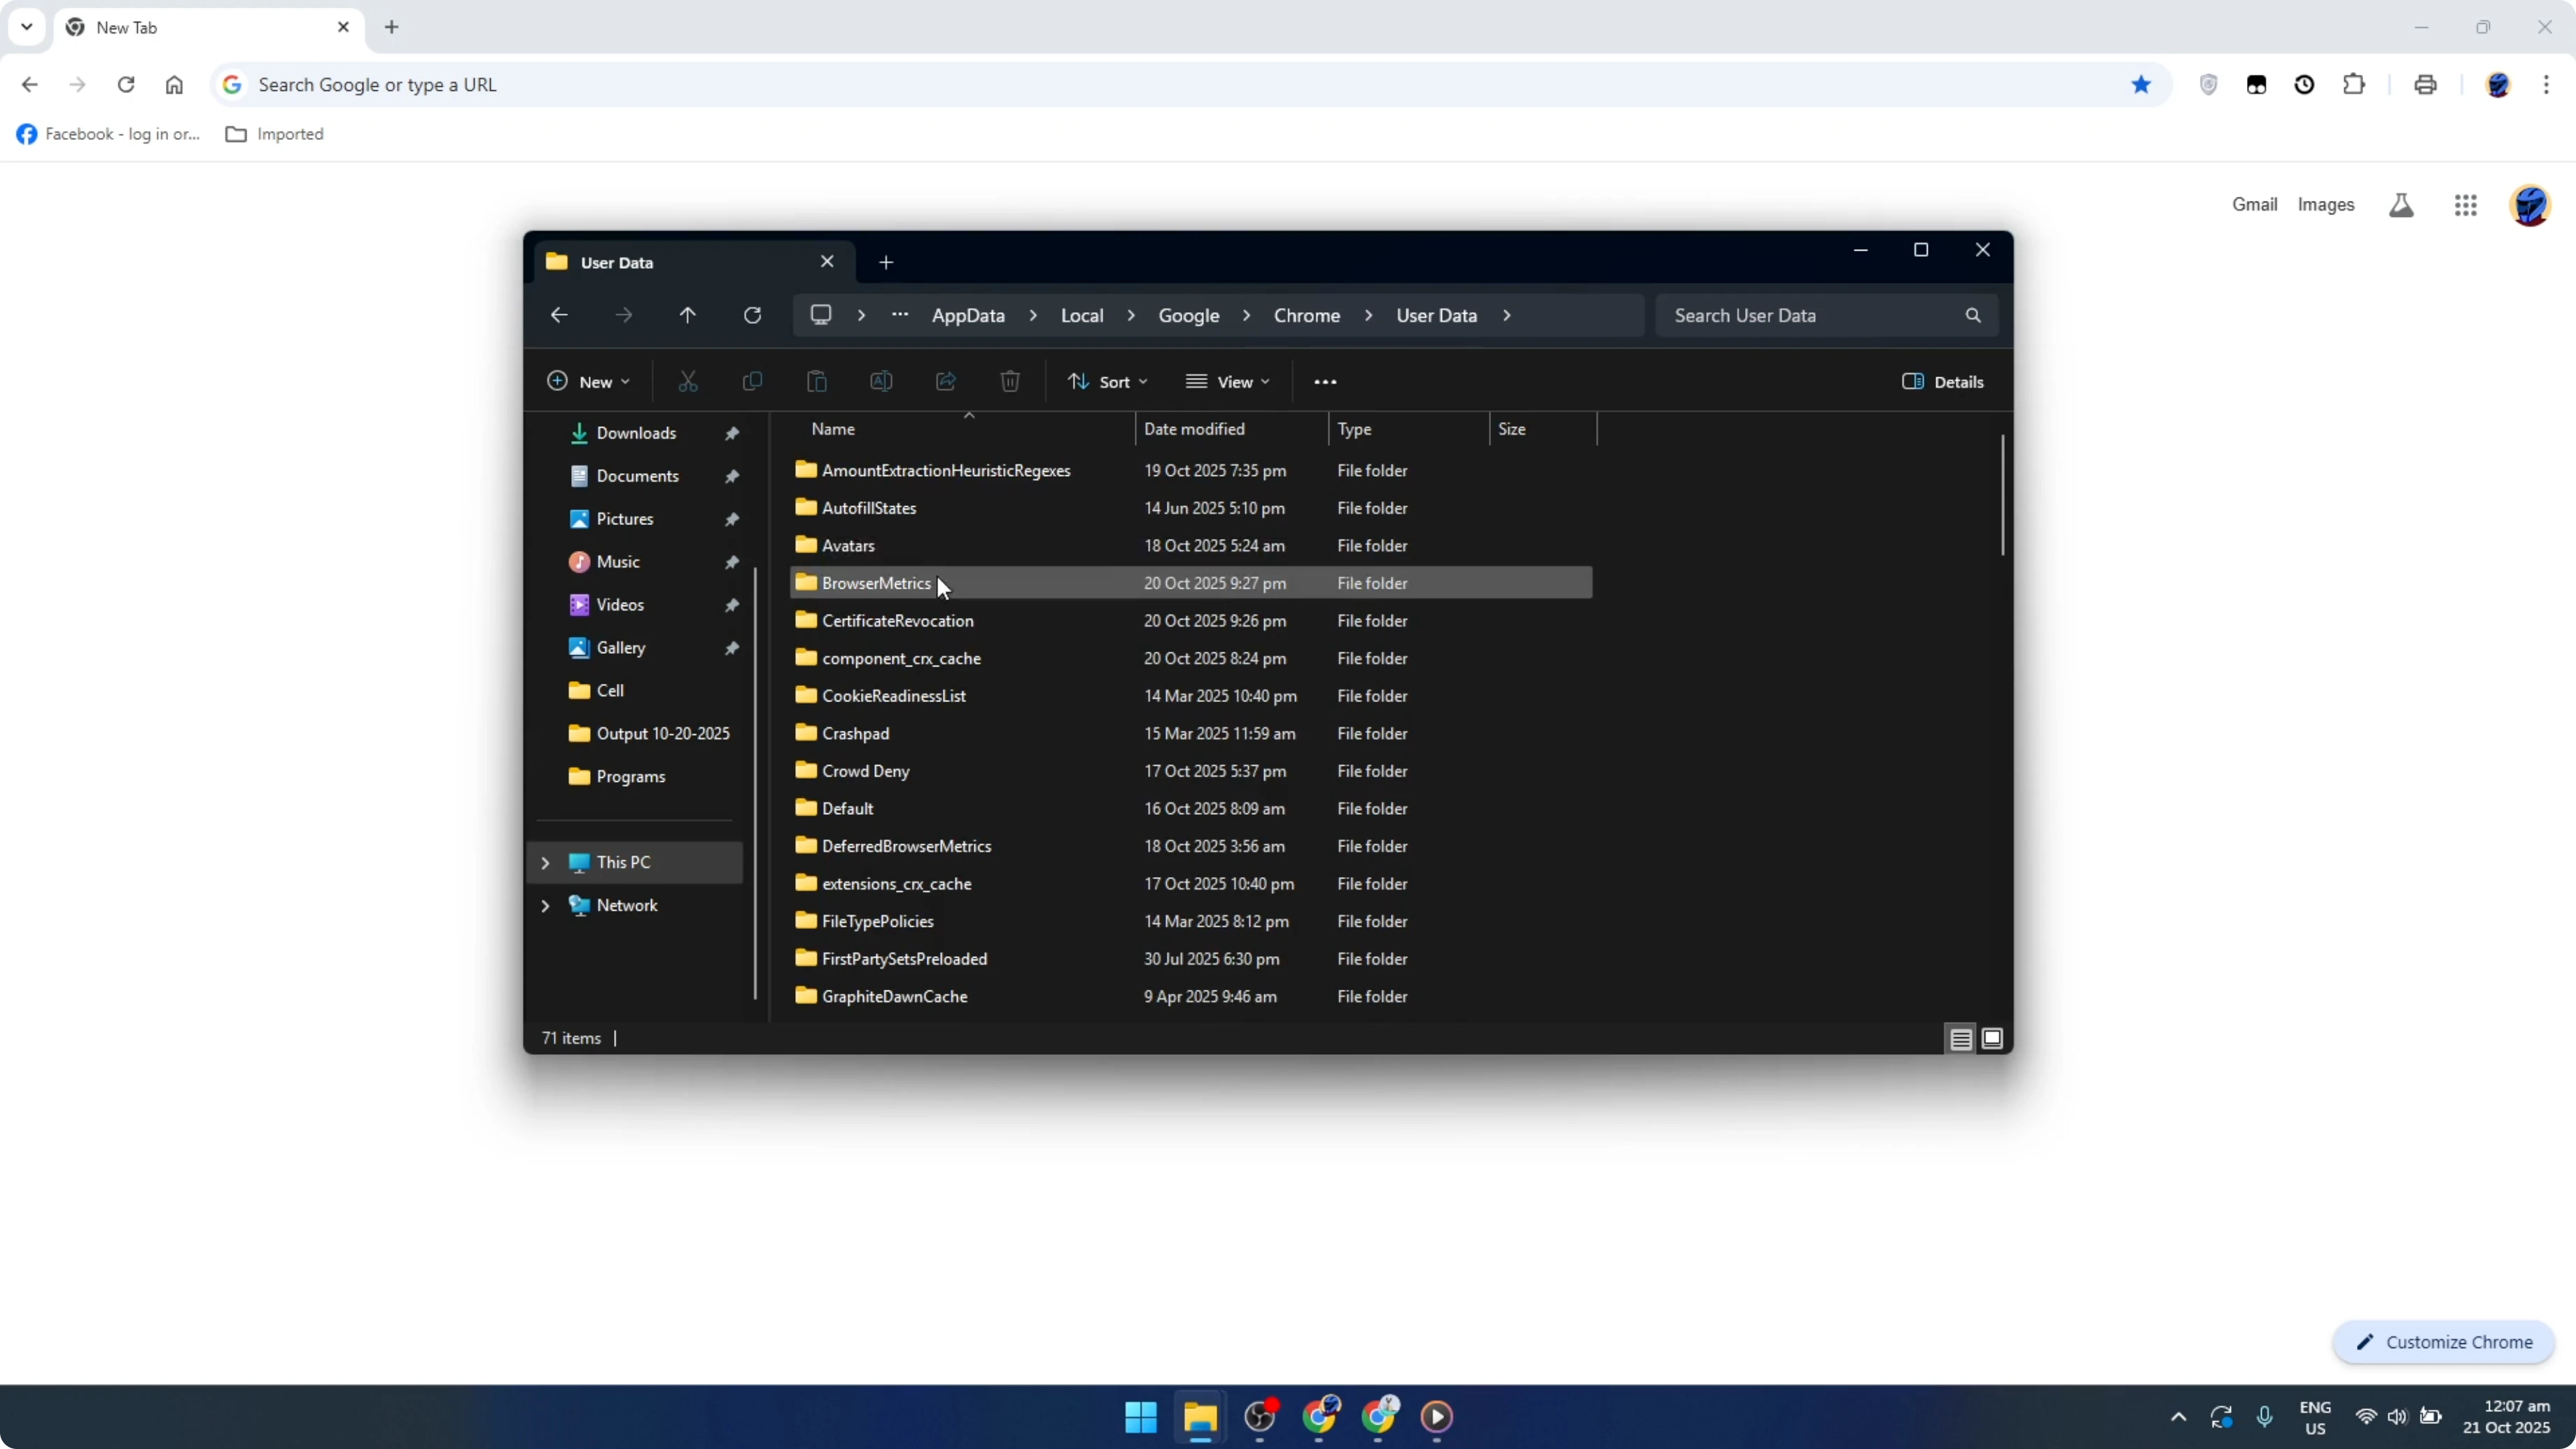The width and height of the screenshot is (2576, 1449).
Task: Open Chrome's three-dot menu
Action: (2546, 85)
